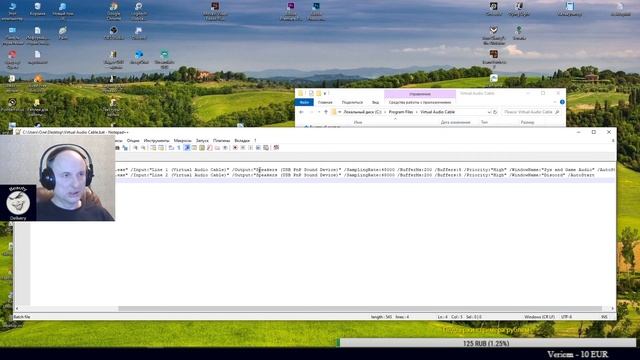Expand arrow after Локальный диск (C:) breadcrumb
This screenshot has height=360, width=640.
[x=385, y=112]
